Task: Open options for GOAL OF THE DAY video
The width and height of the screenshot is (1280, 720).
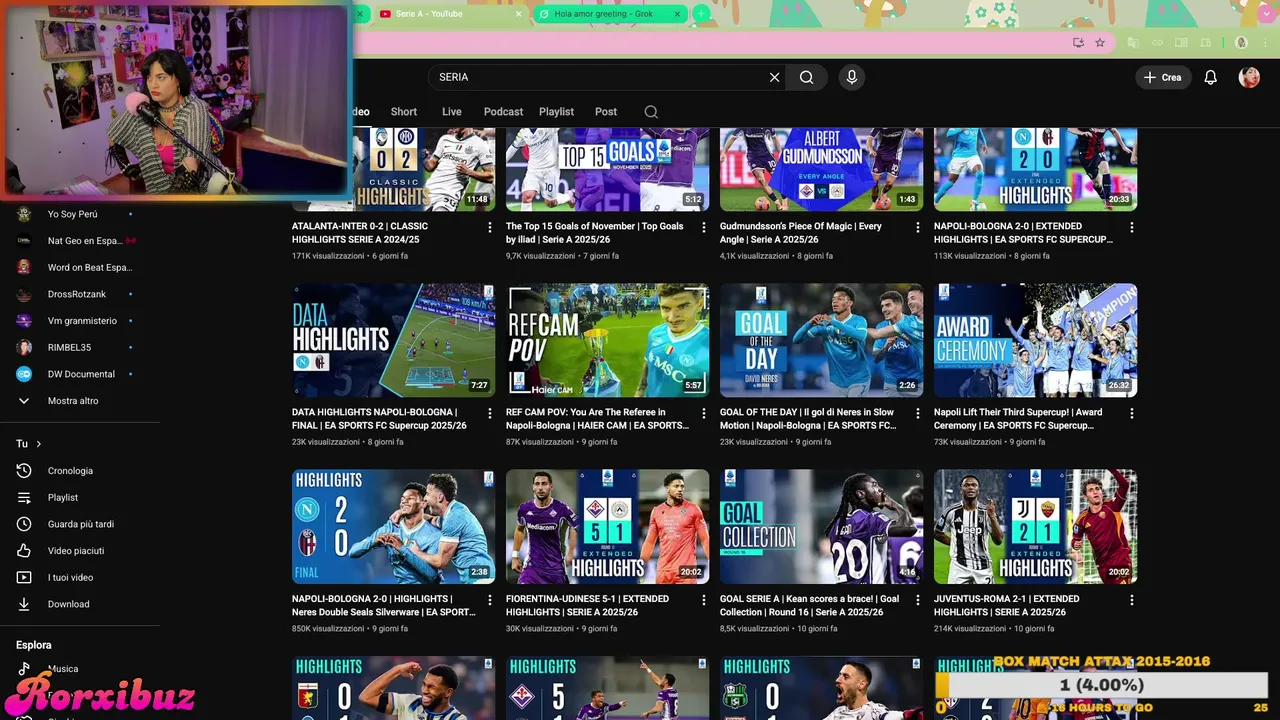Action: [918, 413]
